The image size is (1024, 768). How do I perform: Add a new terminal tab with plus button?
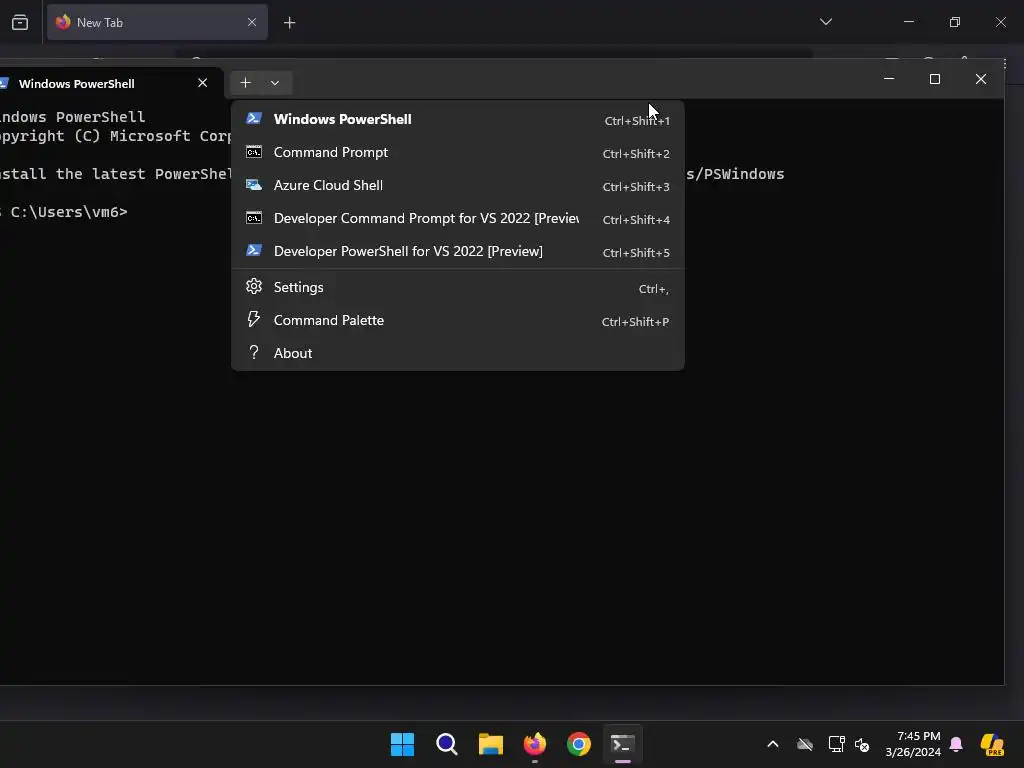[x=246, y=83]
